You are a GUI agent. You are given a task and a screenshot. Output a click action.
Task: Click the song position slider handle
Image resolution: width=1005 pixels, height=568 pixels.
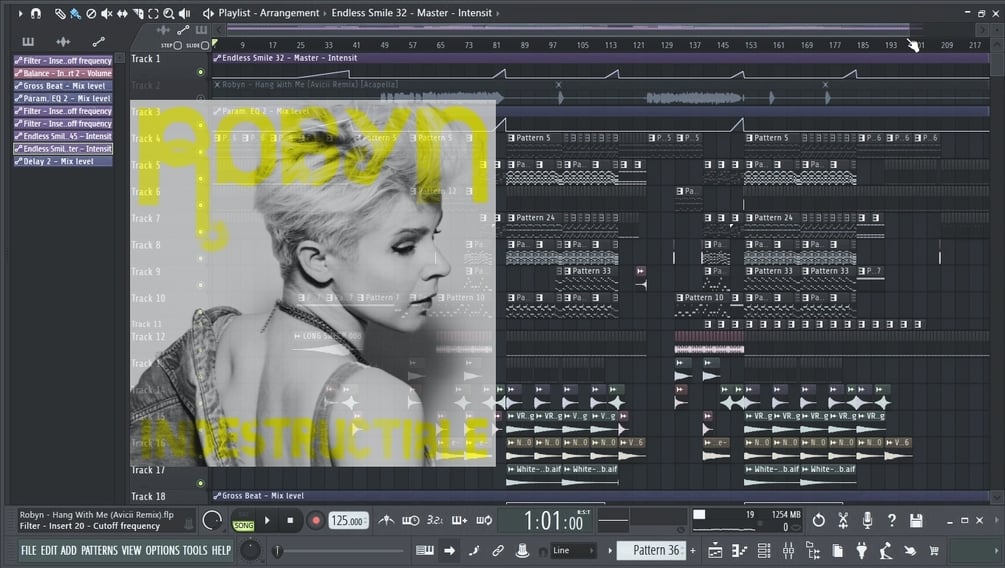pos(278,550)
